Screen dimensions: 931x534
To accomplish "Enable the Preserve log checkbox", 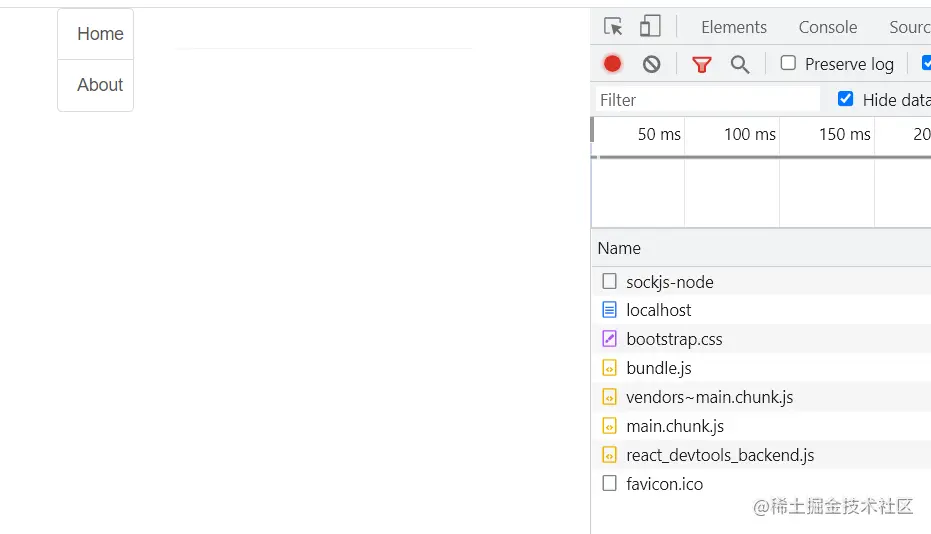I will click(x=788, y=63).
